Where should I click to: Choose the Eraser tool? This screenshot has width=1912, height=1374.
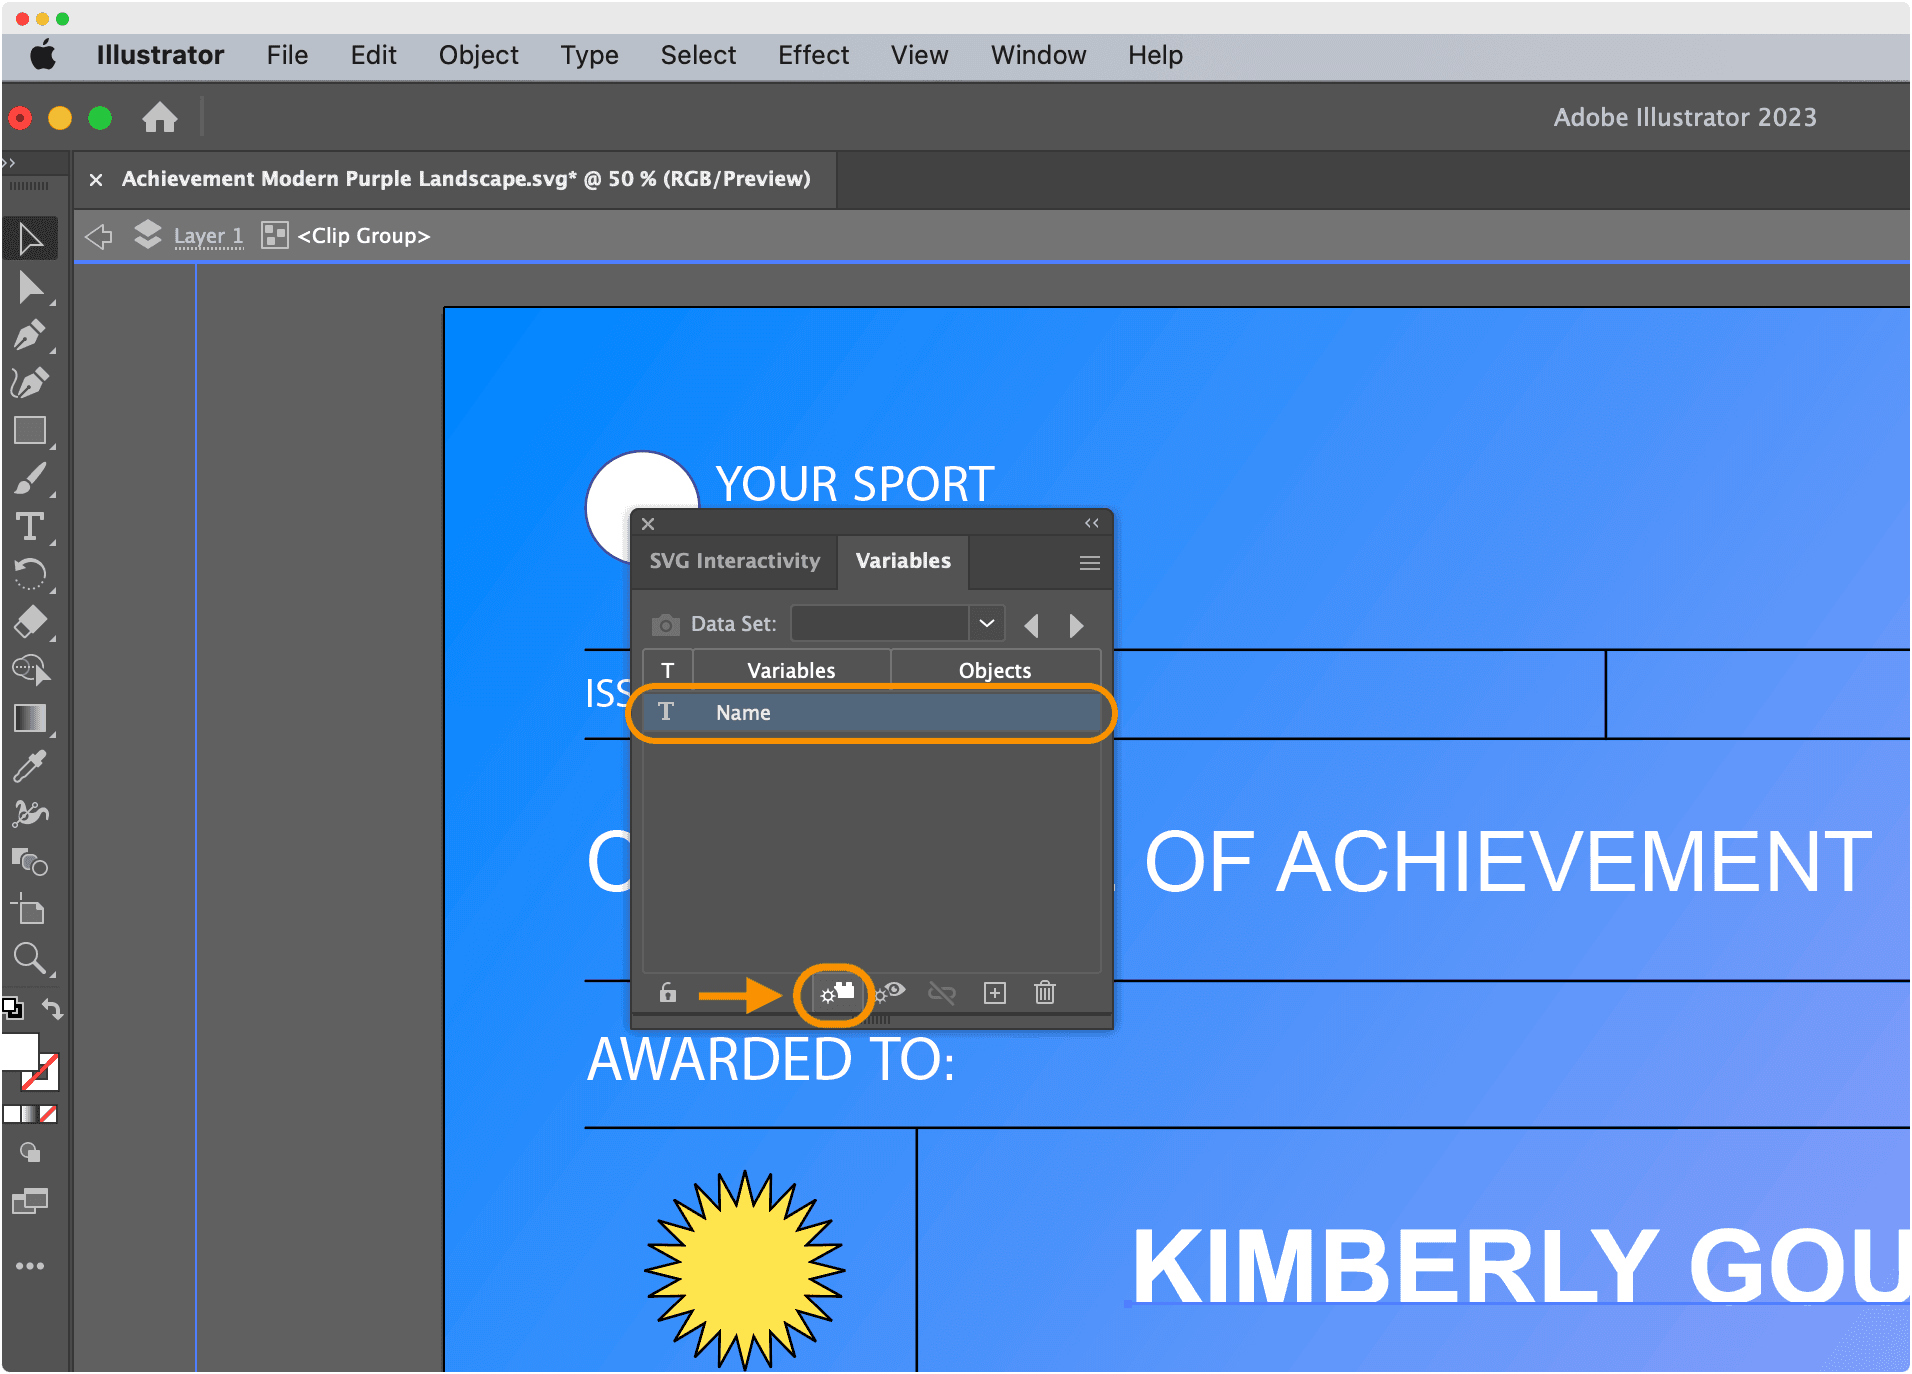(x=30, y=622)
